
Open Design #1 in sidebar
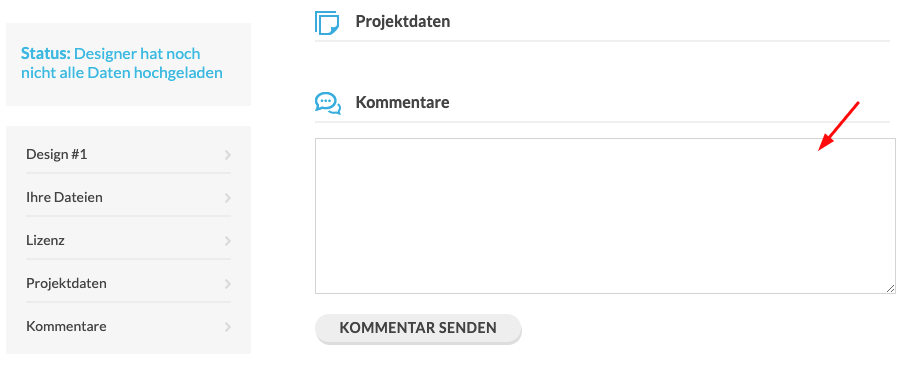[128, 154]
